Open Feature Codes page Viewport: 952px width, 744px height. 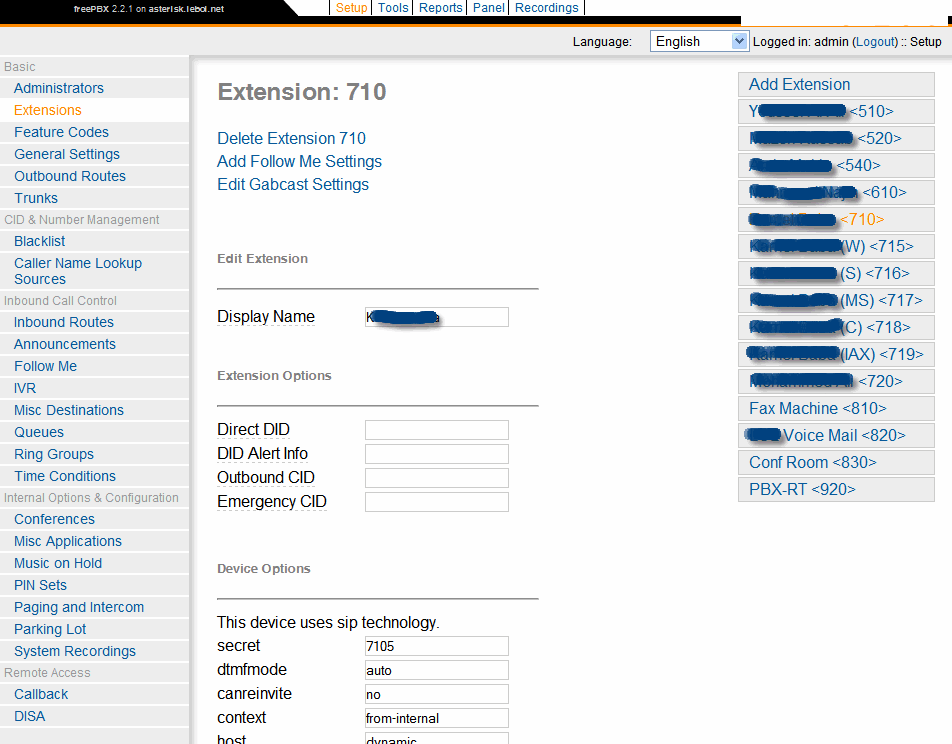[61, 132]
